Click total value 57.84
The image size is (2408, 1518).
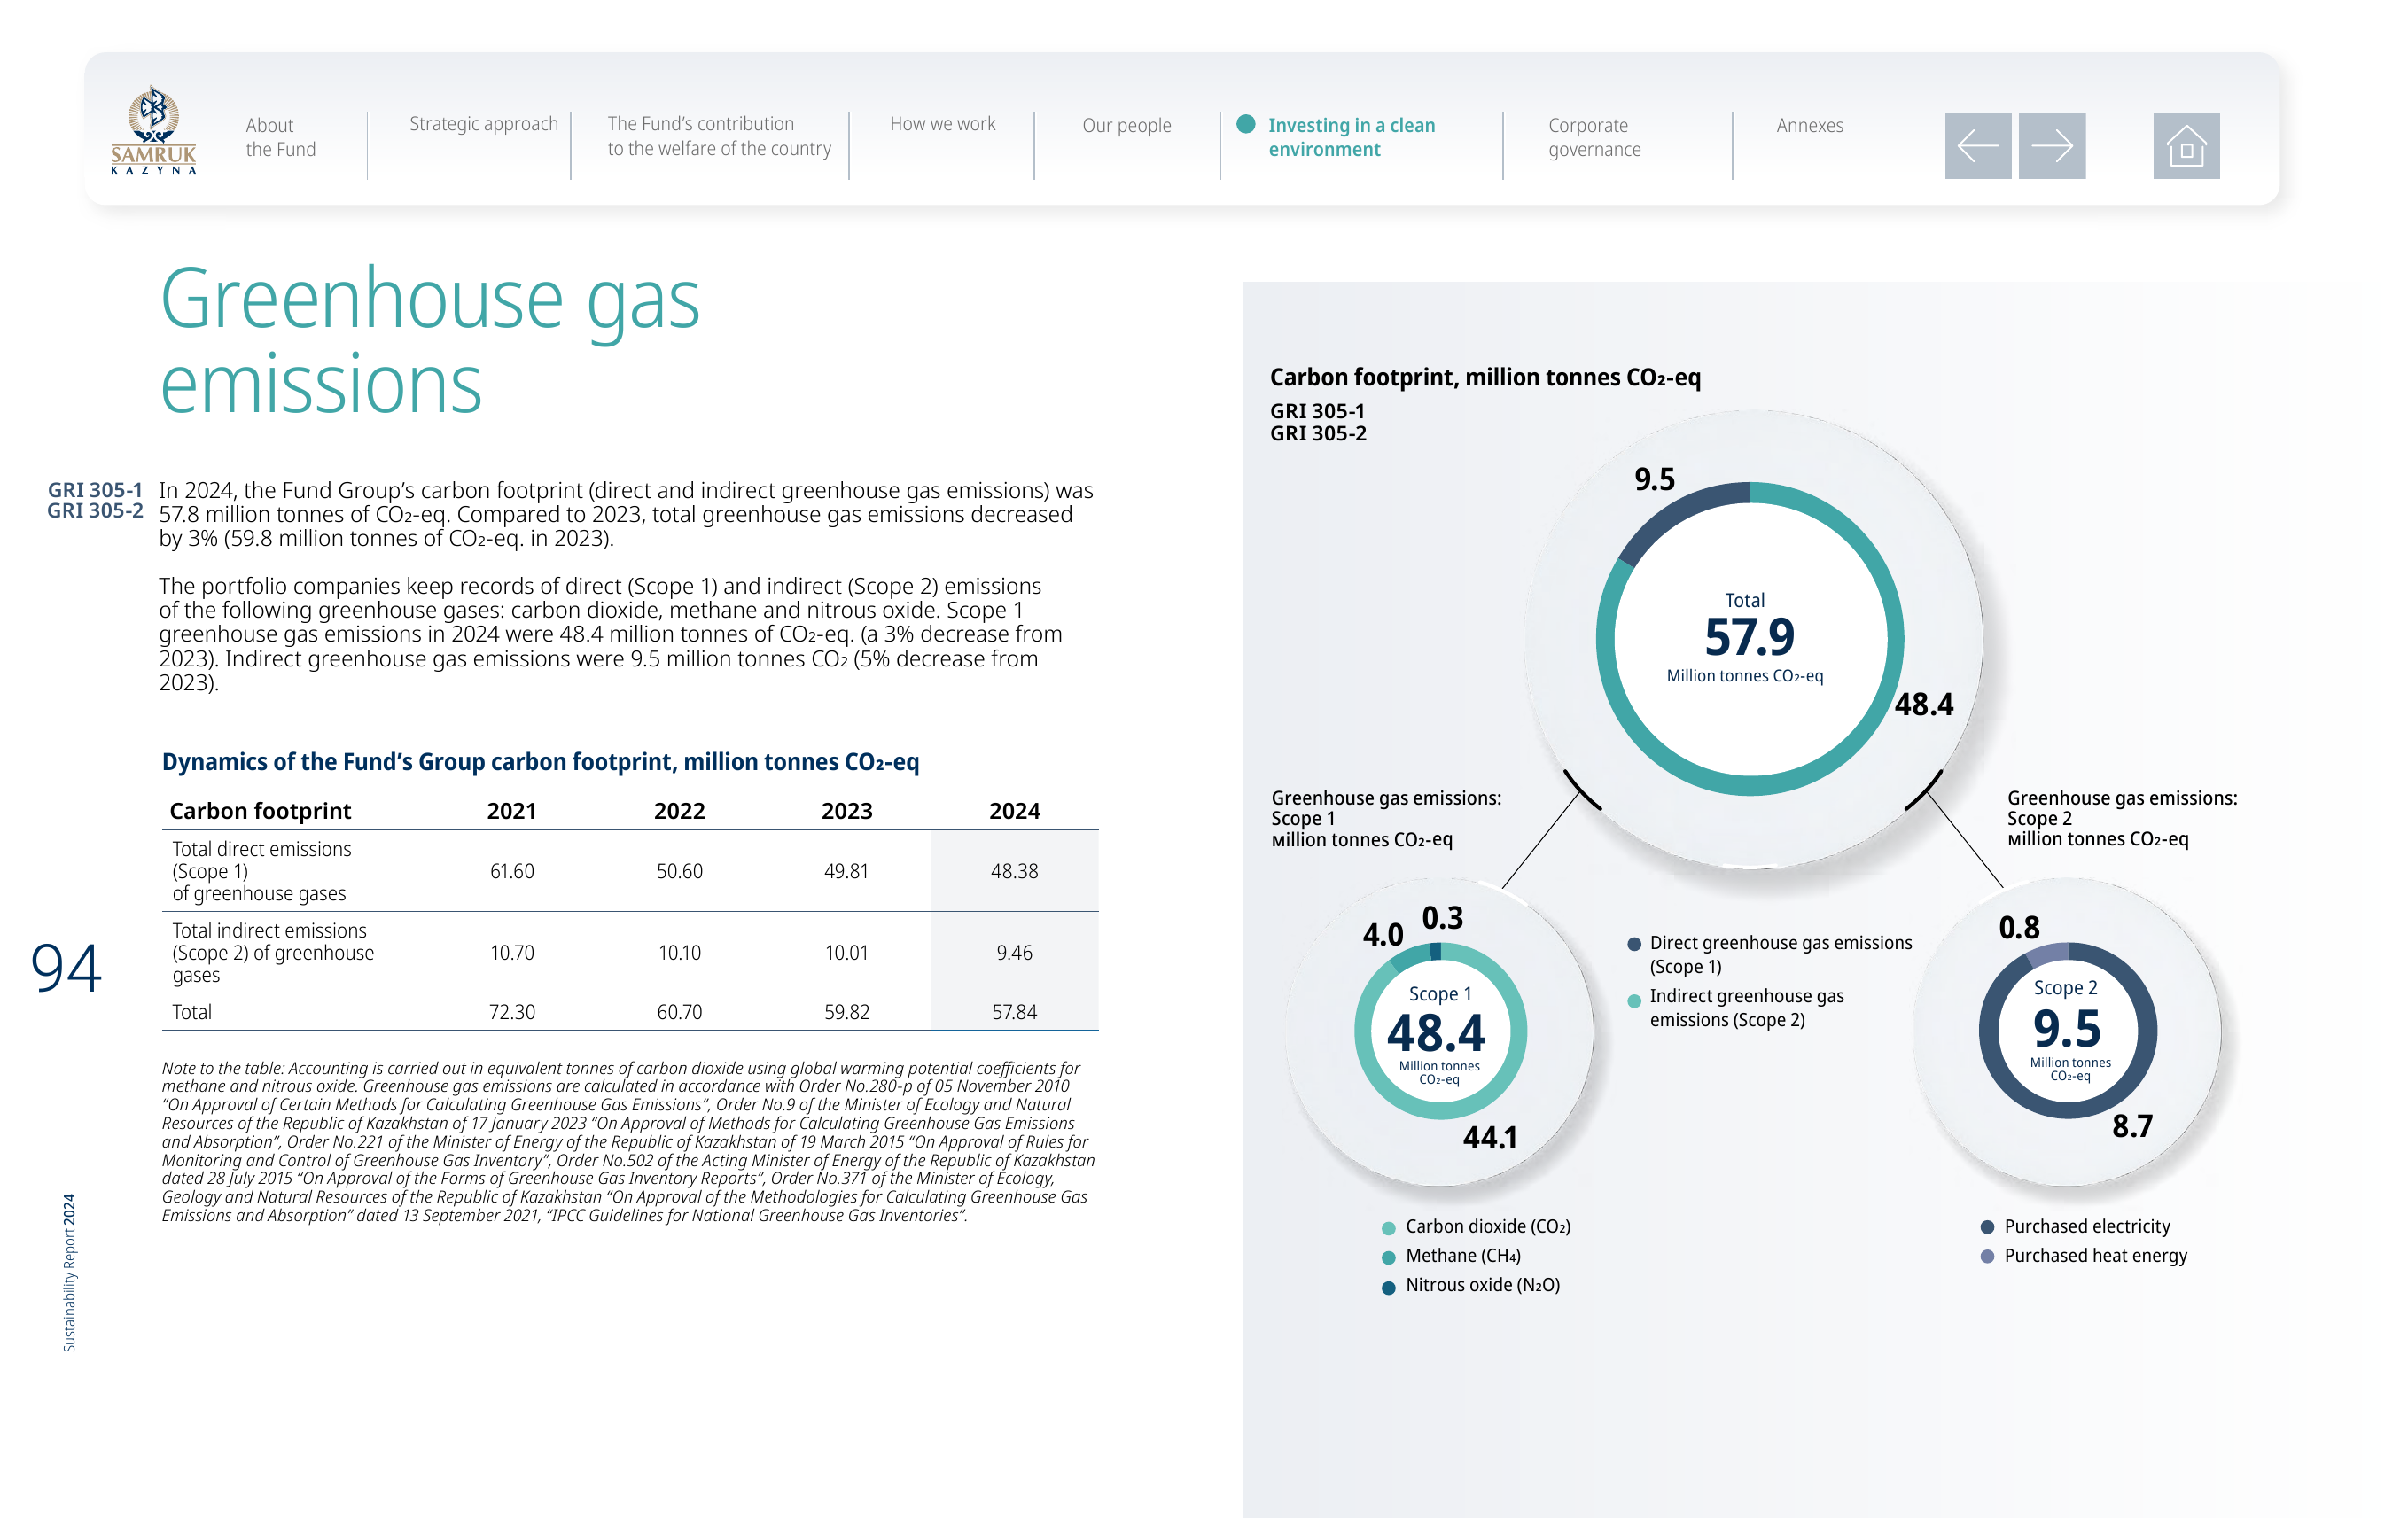1014,1012
